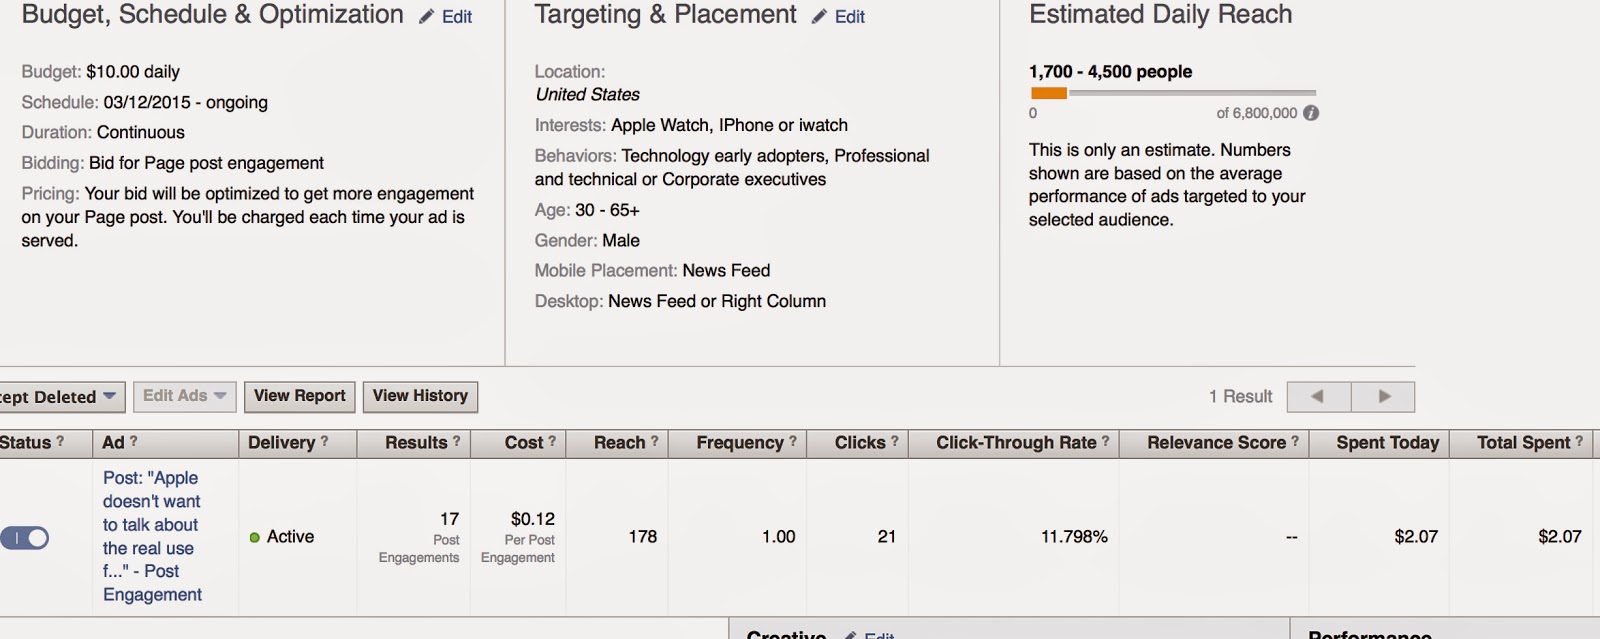
Task: Click the pencil icon beside Targeting Edit
Action: click(820, 16)
